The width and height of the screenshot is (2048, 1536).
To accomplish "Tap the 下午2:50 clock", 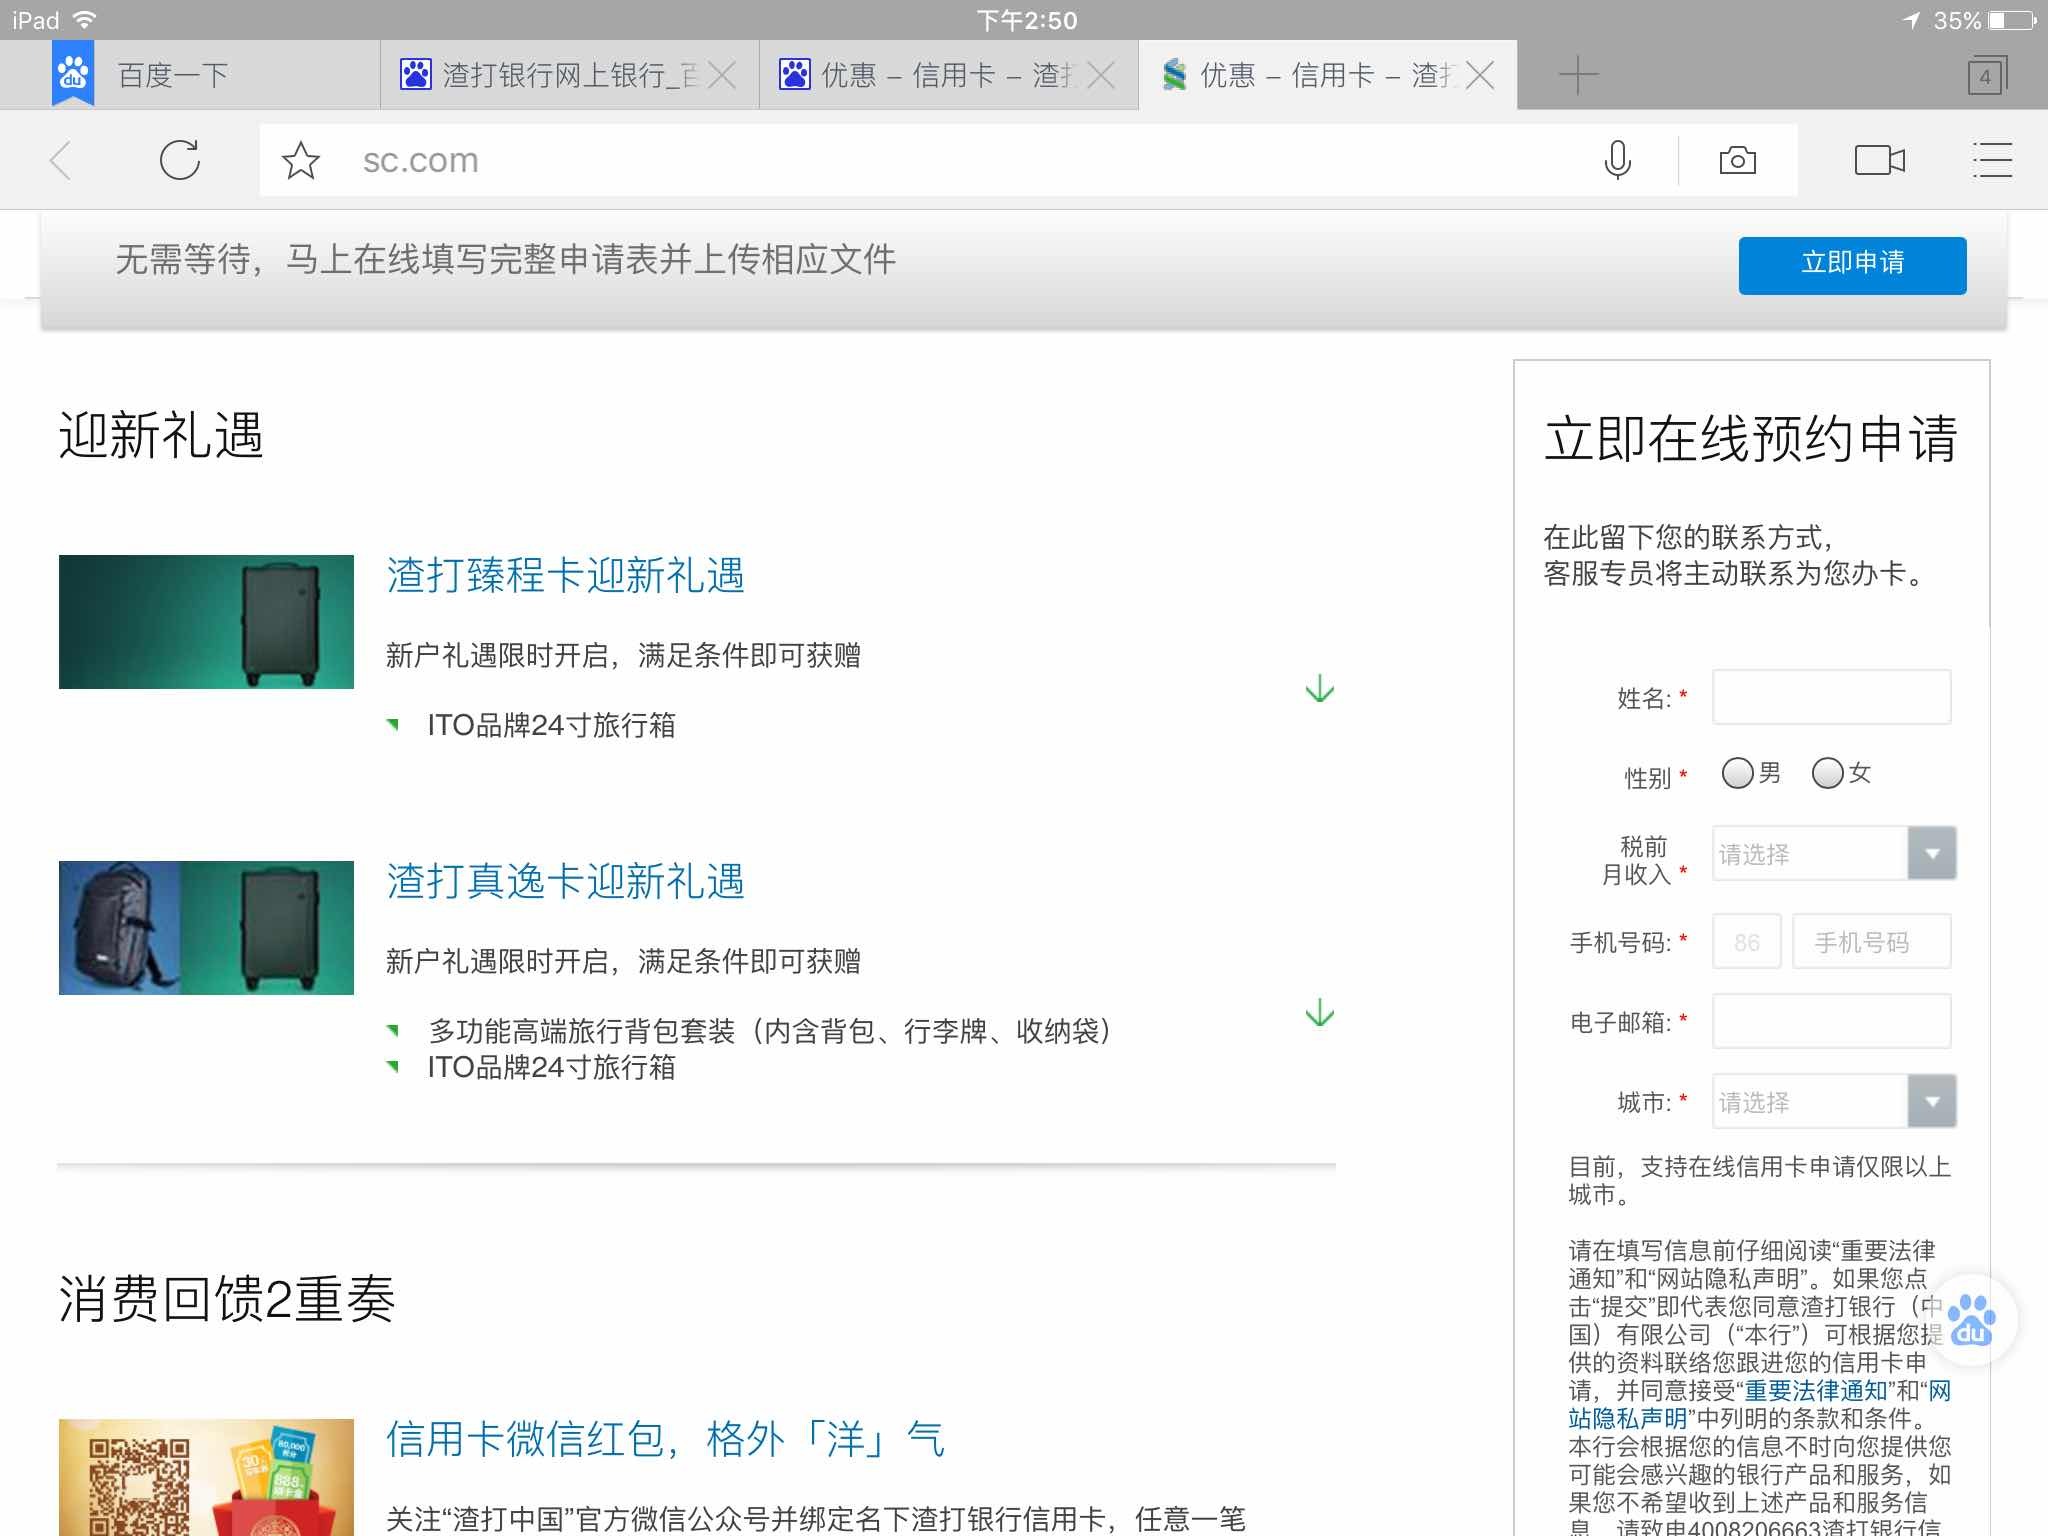I will coord(1027,20).
